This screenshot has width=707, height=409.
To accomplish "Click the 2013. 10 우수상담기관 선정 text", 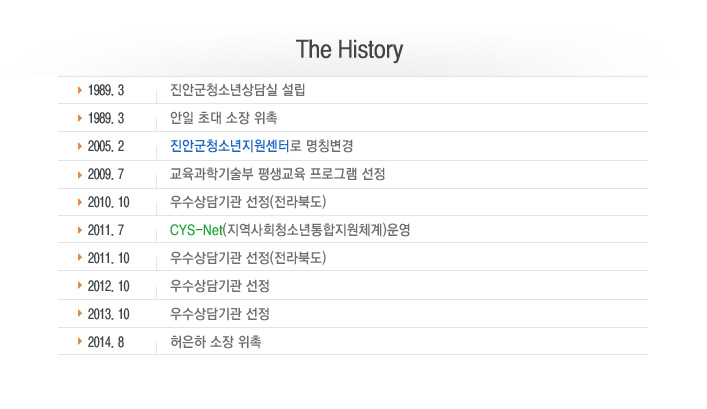I will tap(220, 313).
